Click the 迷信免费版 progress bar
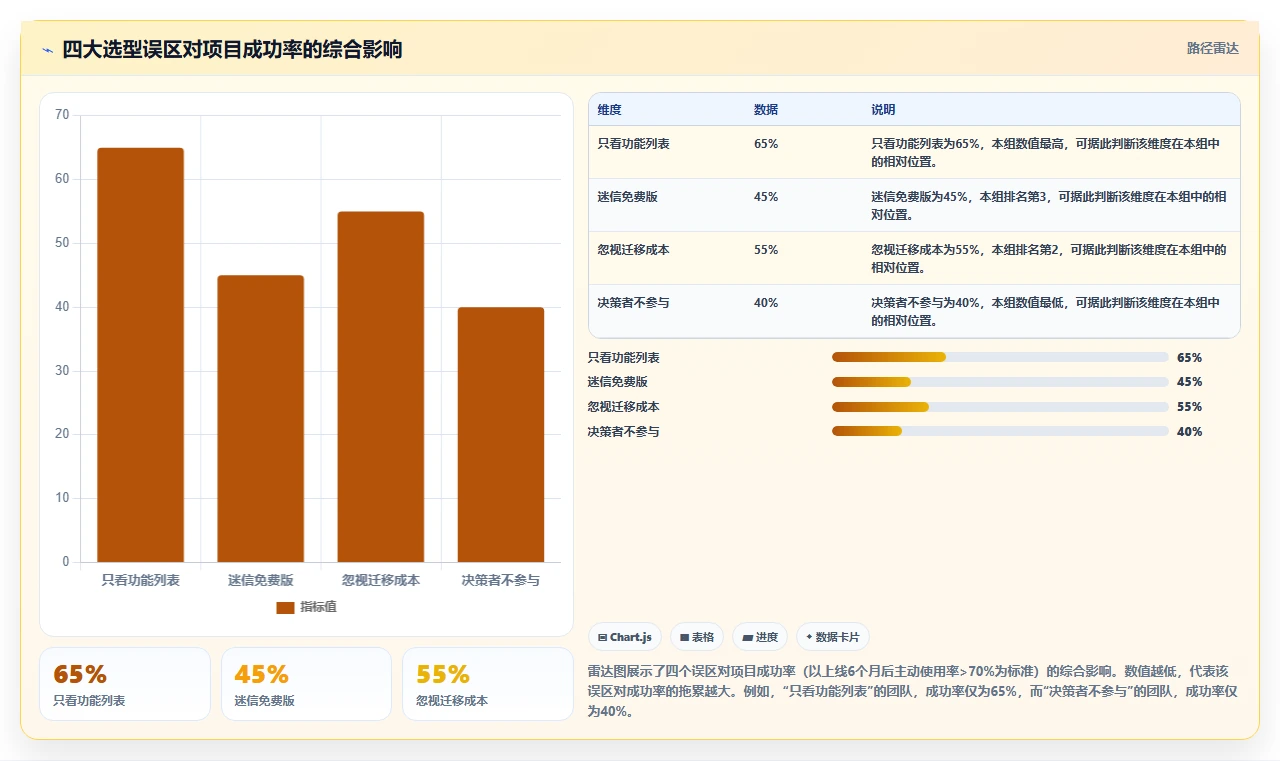 (1000, 382)
